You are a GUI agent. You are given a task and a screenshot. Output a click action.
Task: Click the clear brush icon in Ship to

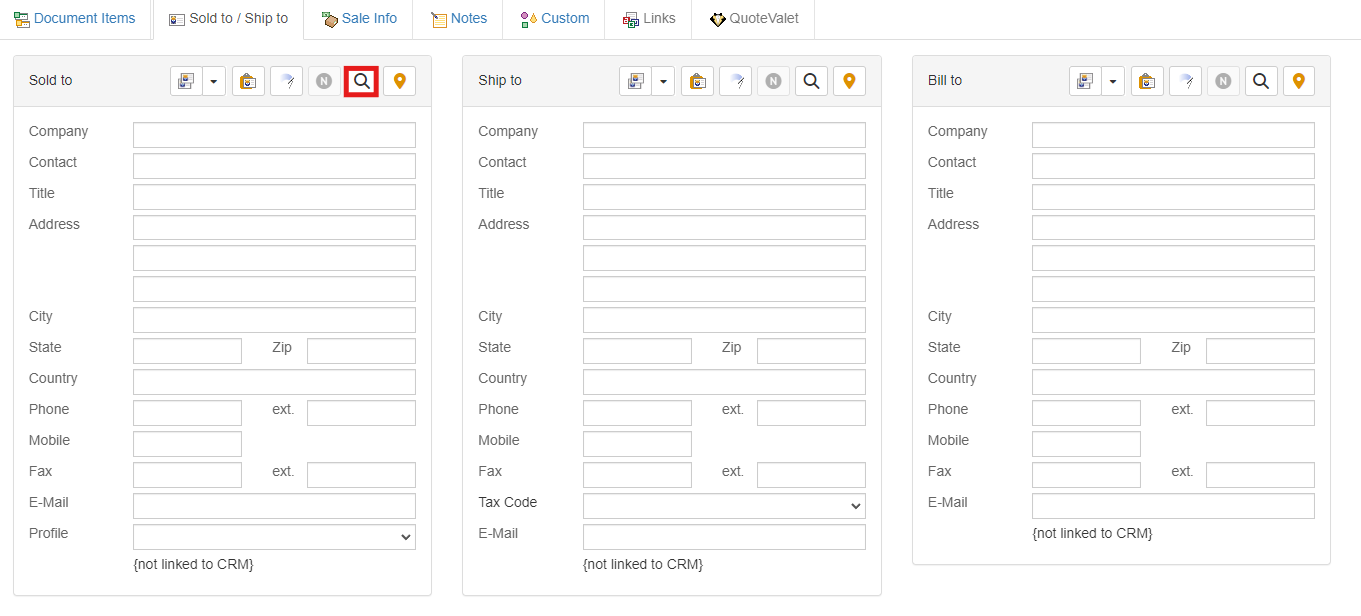coord(735,81)
